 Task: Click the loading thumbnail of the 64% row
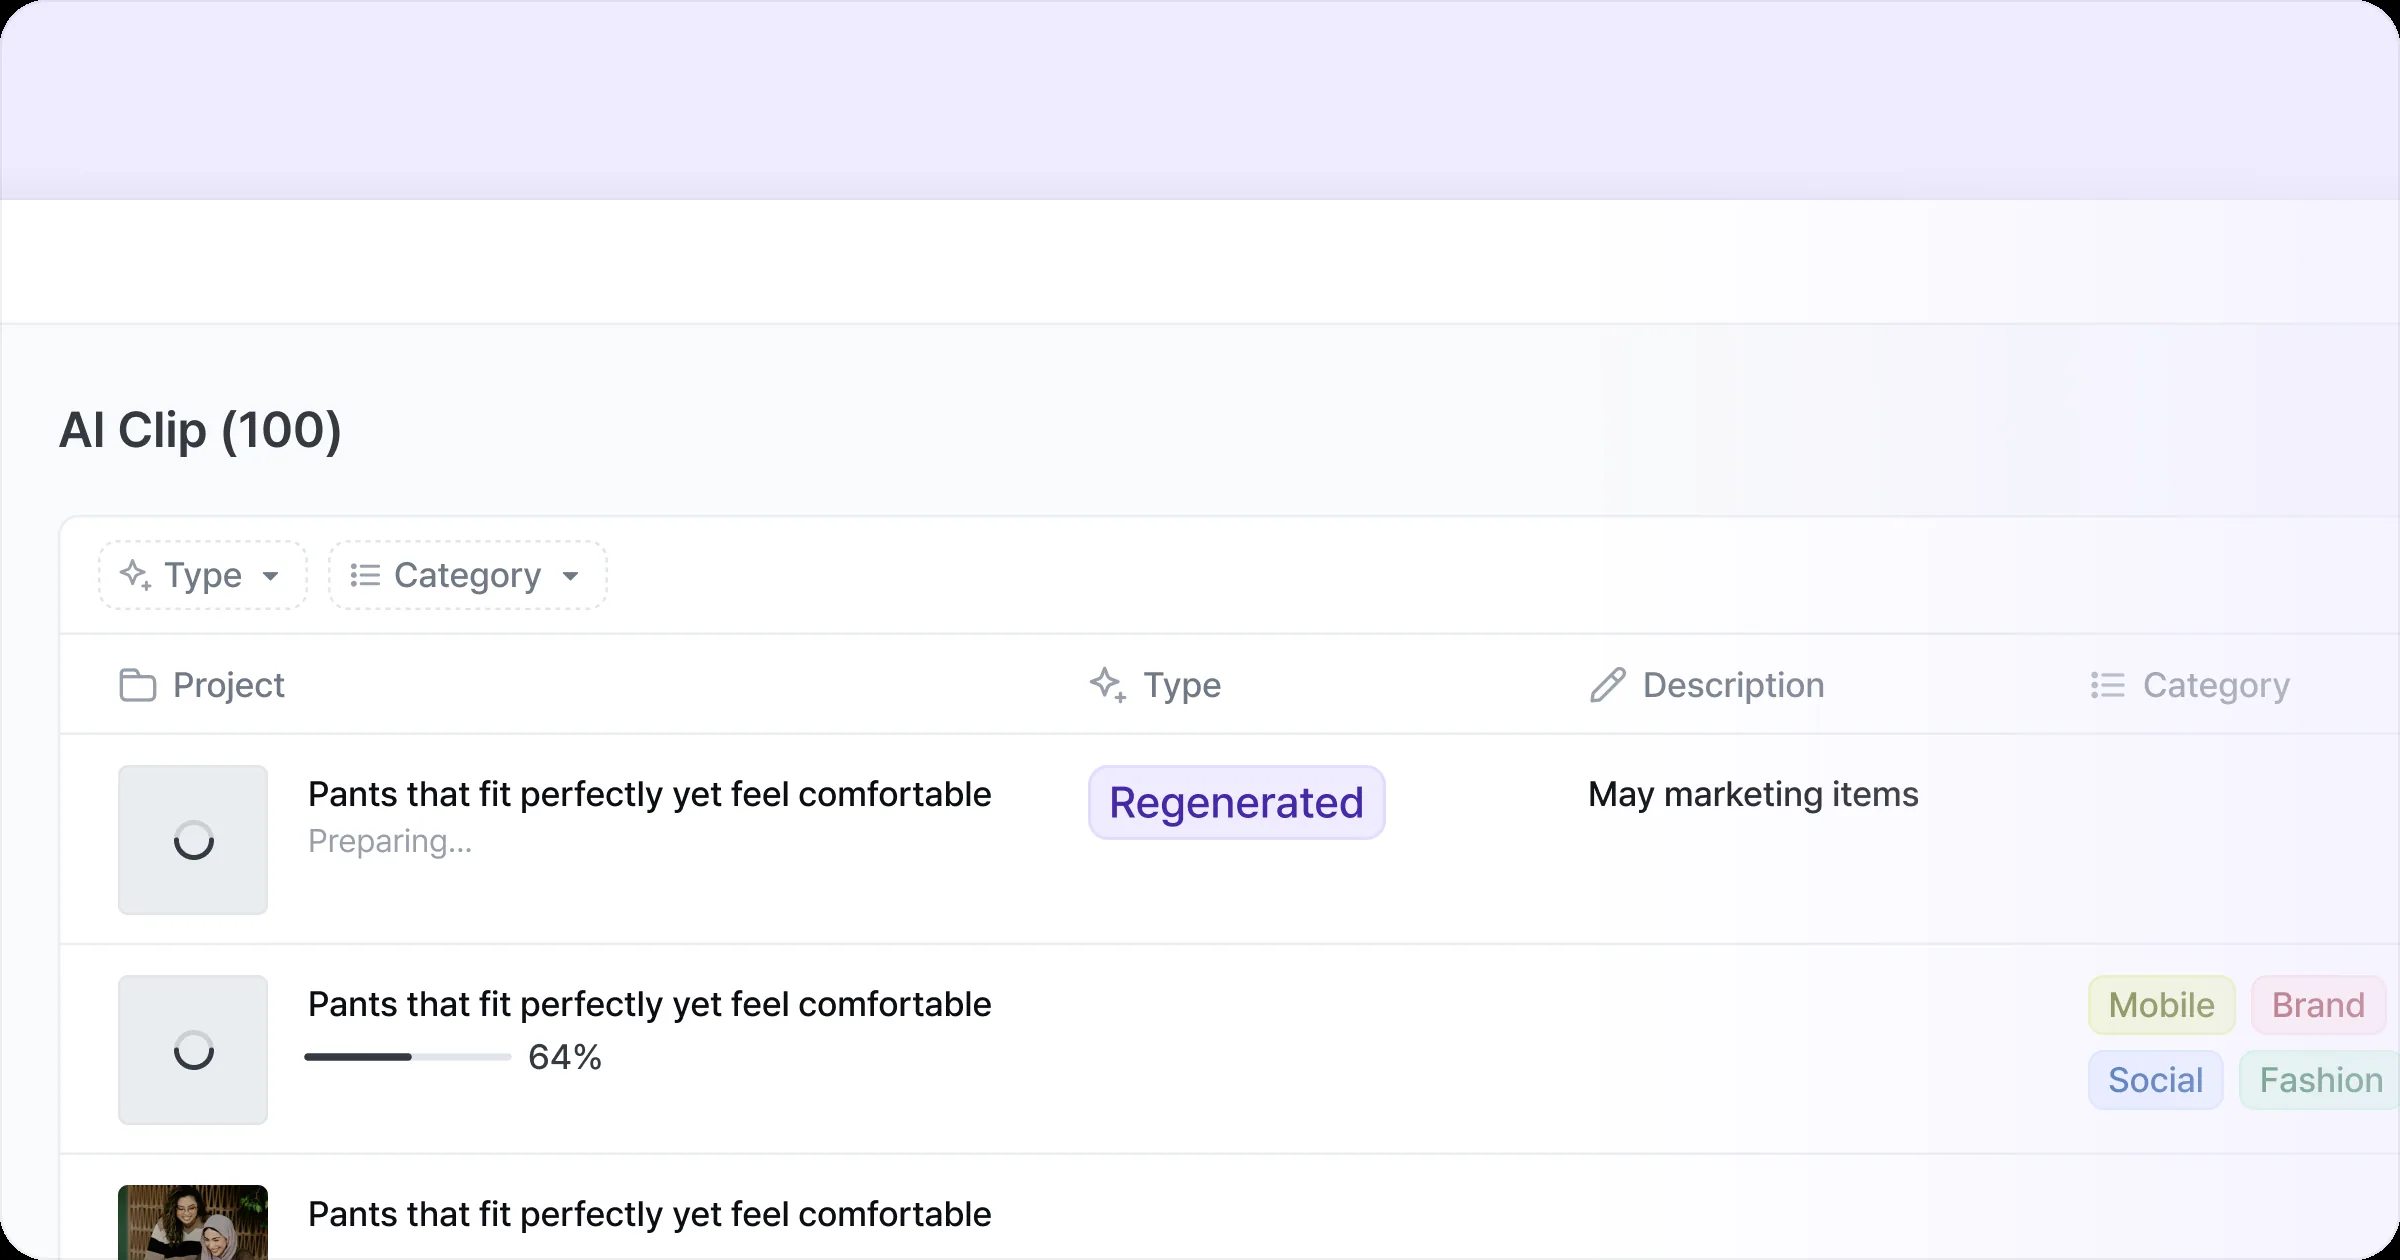[x=193, y=1050]
